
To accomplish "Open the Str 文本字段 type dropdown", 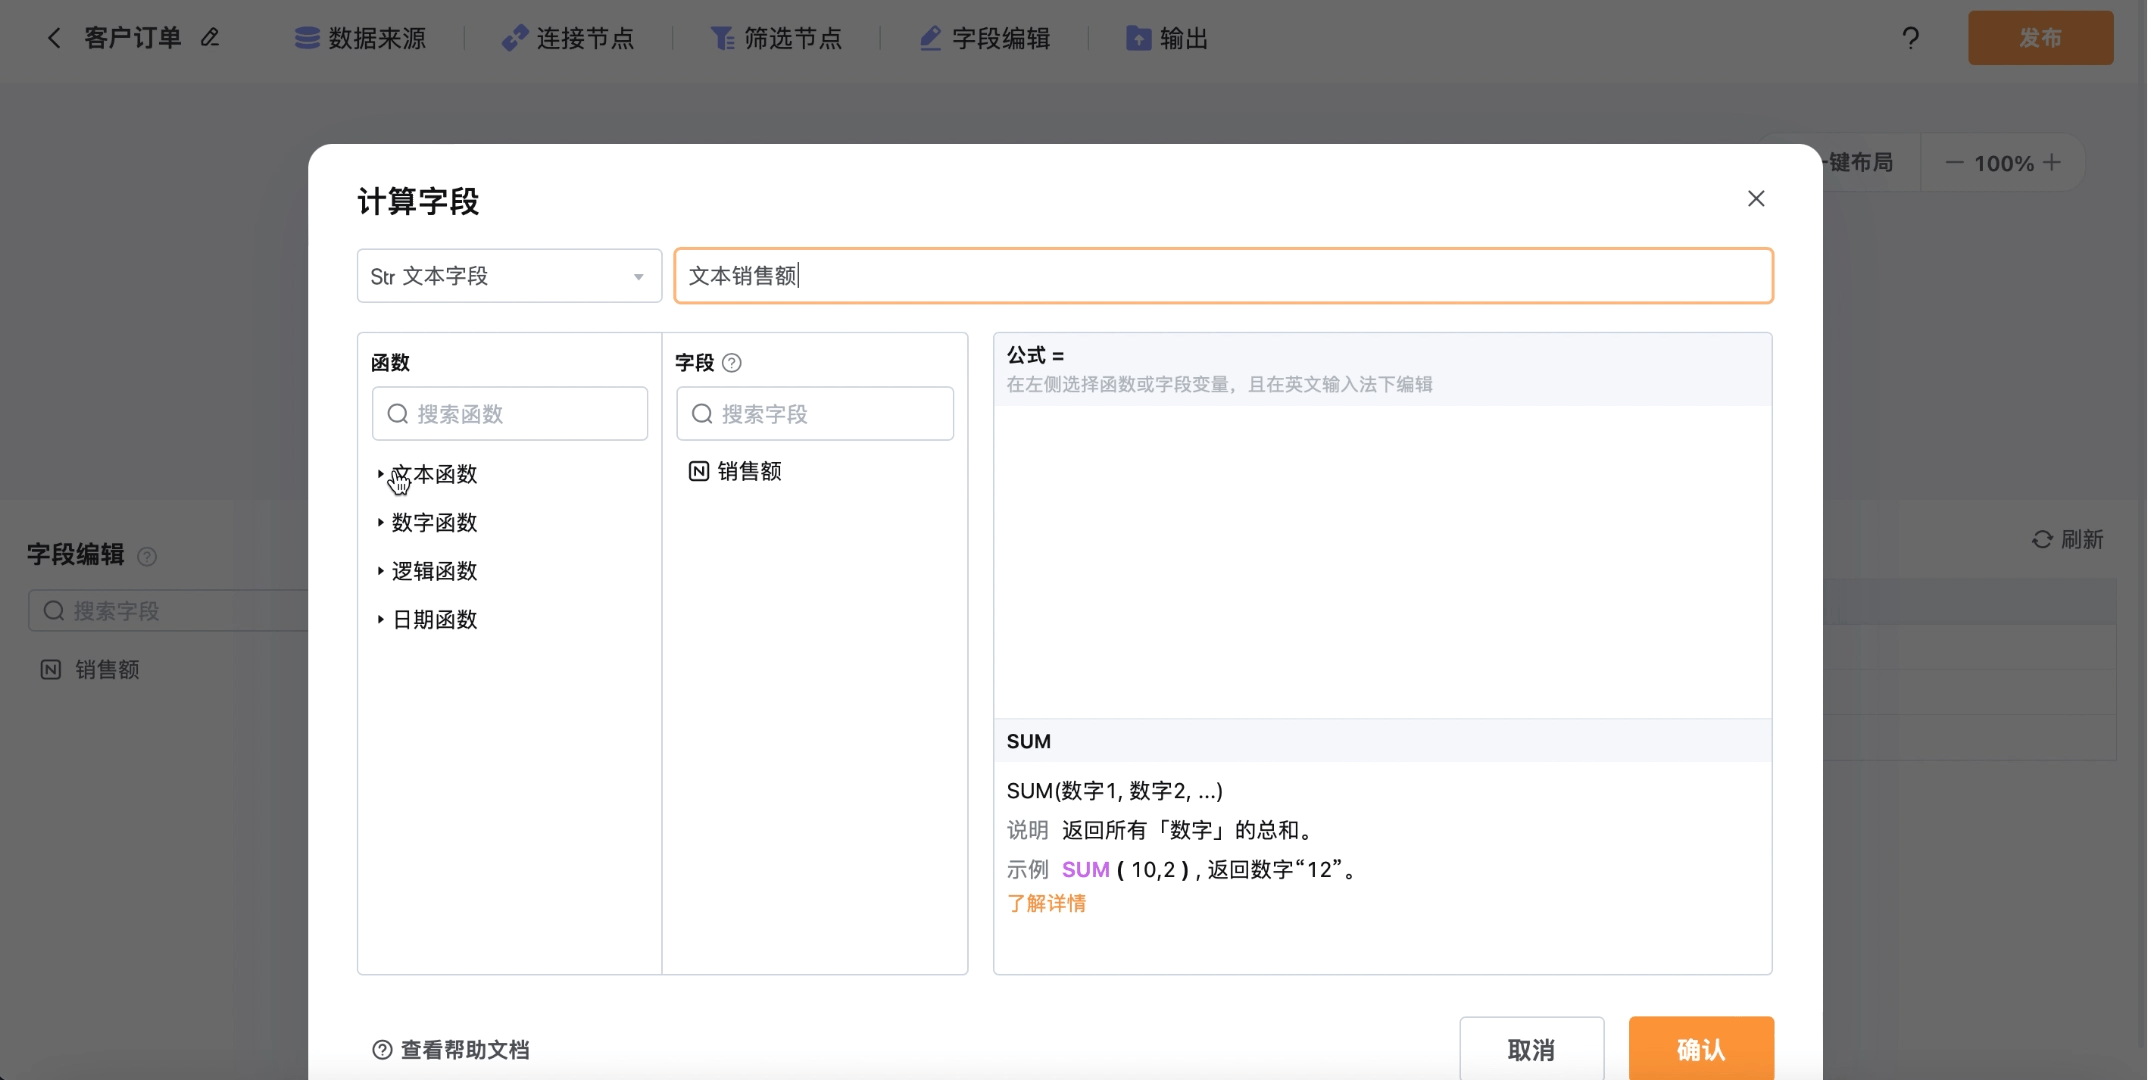I will tap(509, 276).
